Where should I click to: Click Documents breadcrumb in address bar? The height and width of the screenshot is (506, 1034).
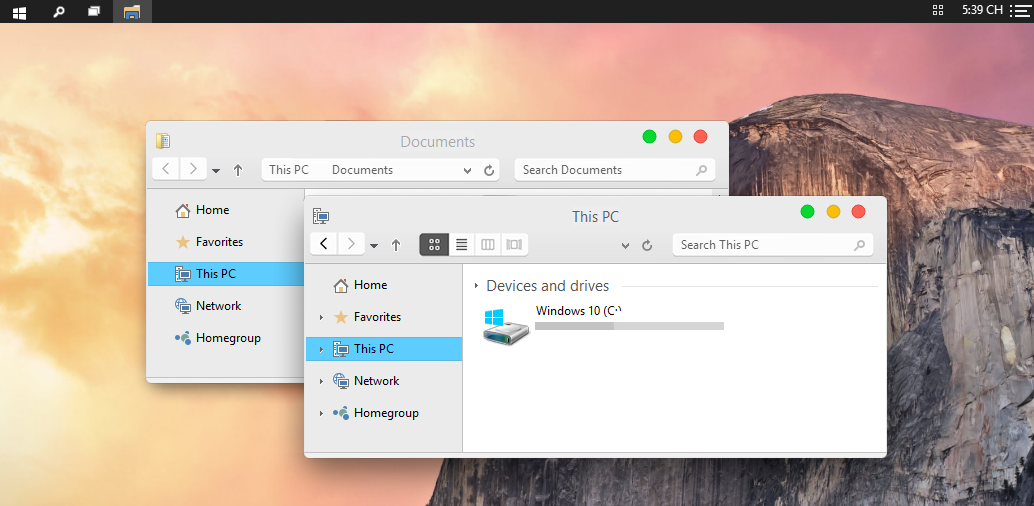coord(362,170)
